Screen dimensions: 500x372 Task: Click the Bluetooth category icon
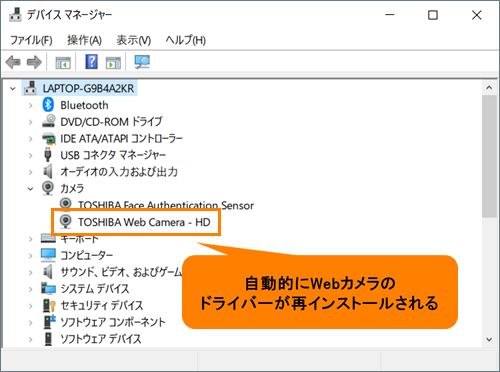pos(48,105)
